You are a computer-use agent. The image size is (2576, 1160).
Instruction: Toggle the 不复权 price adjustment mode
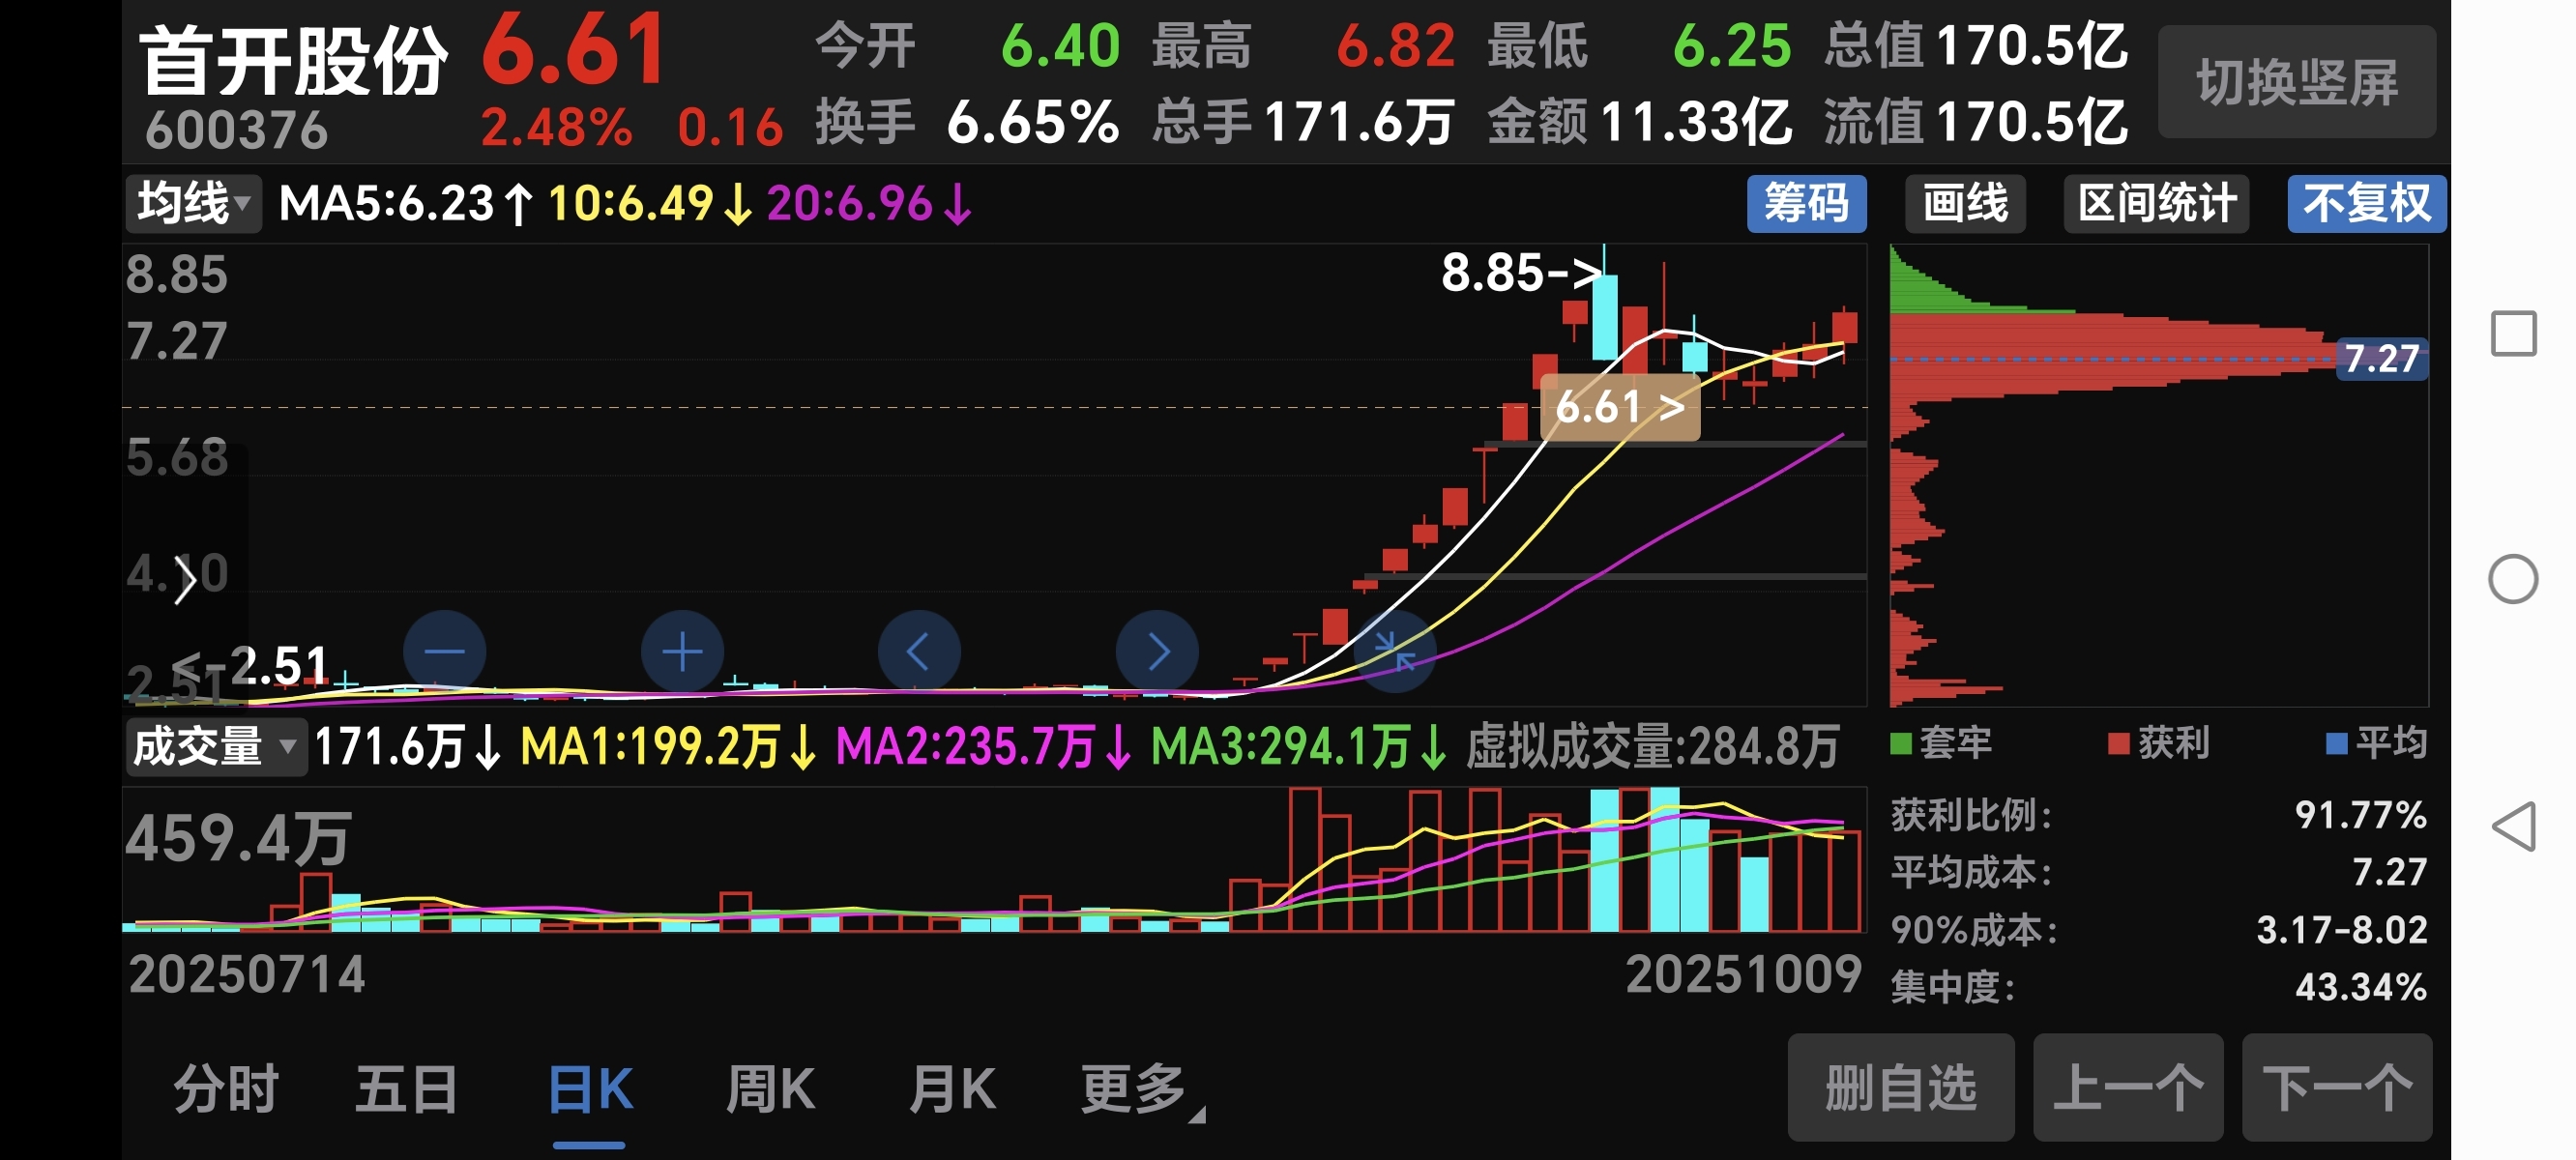[x=2366, y=204]
